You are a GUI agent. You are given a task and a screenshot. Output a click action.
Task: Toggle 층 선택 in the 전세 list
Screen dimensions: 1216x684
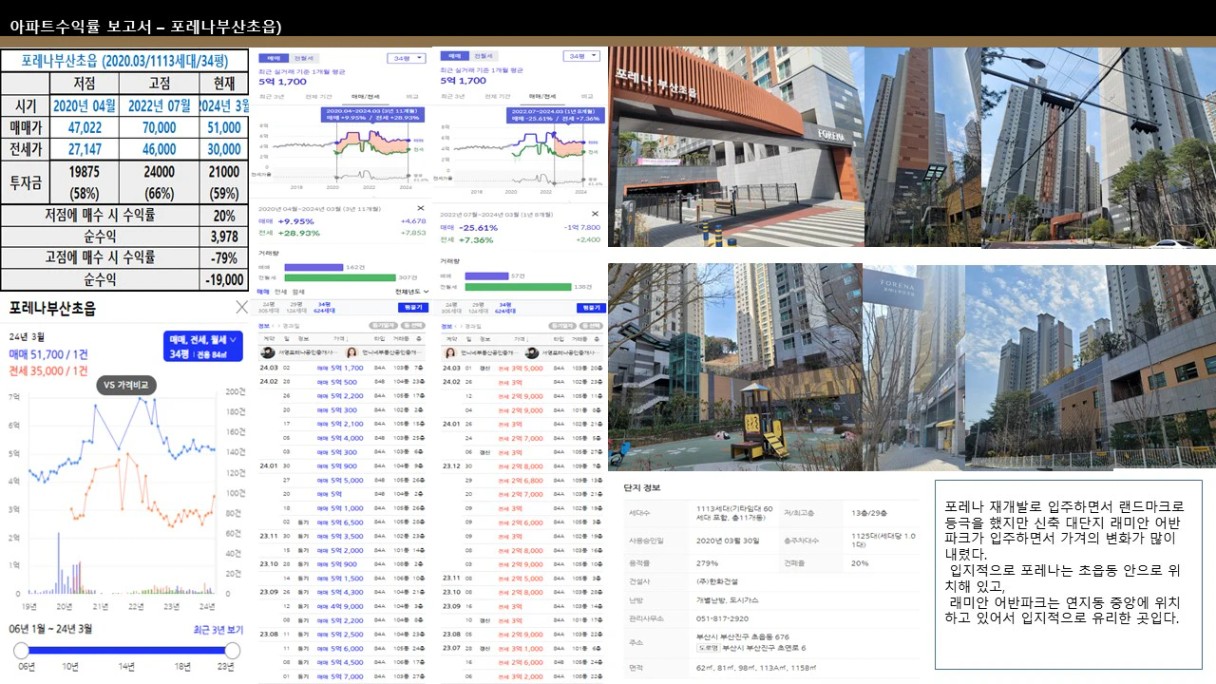click(x=589, y=326)
